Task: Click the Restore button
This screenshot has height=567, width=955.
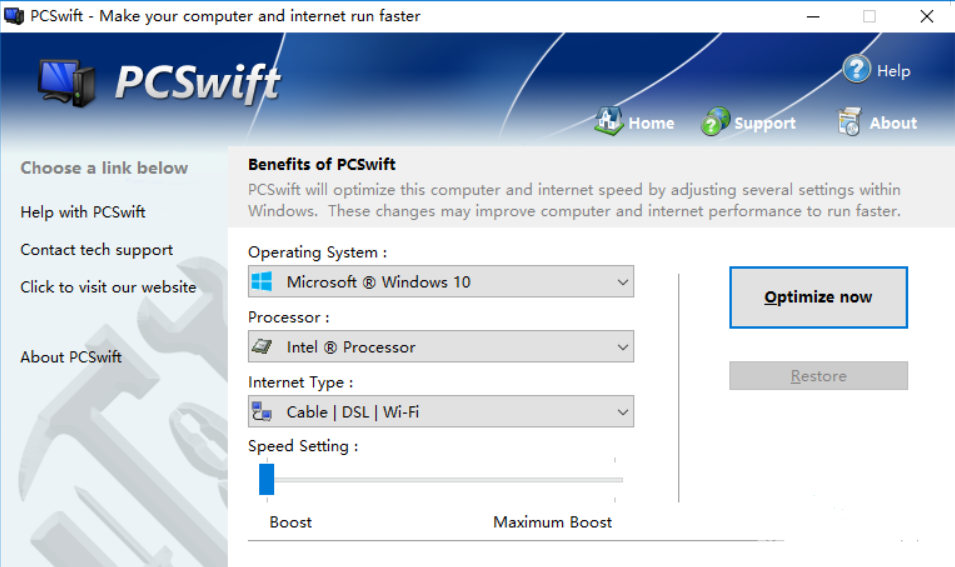Action: (x=819, y=376)
